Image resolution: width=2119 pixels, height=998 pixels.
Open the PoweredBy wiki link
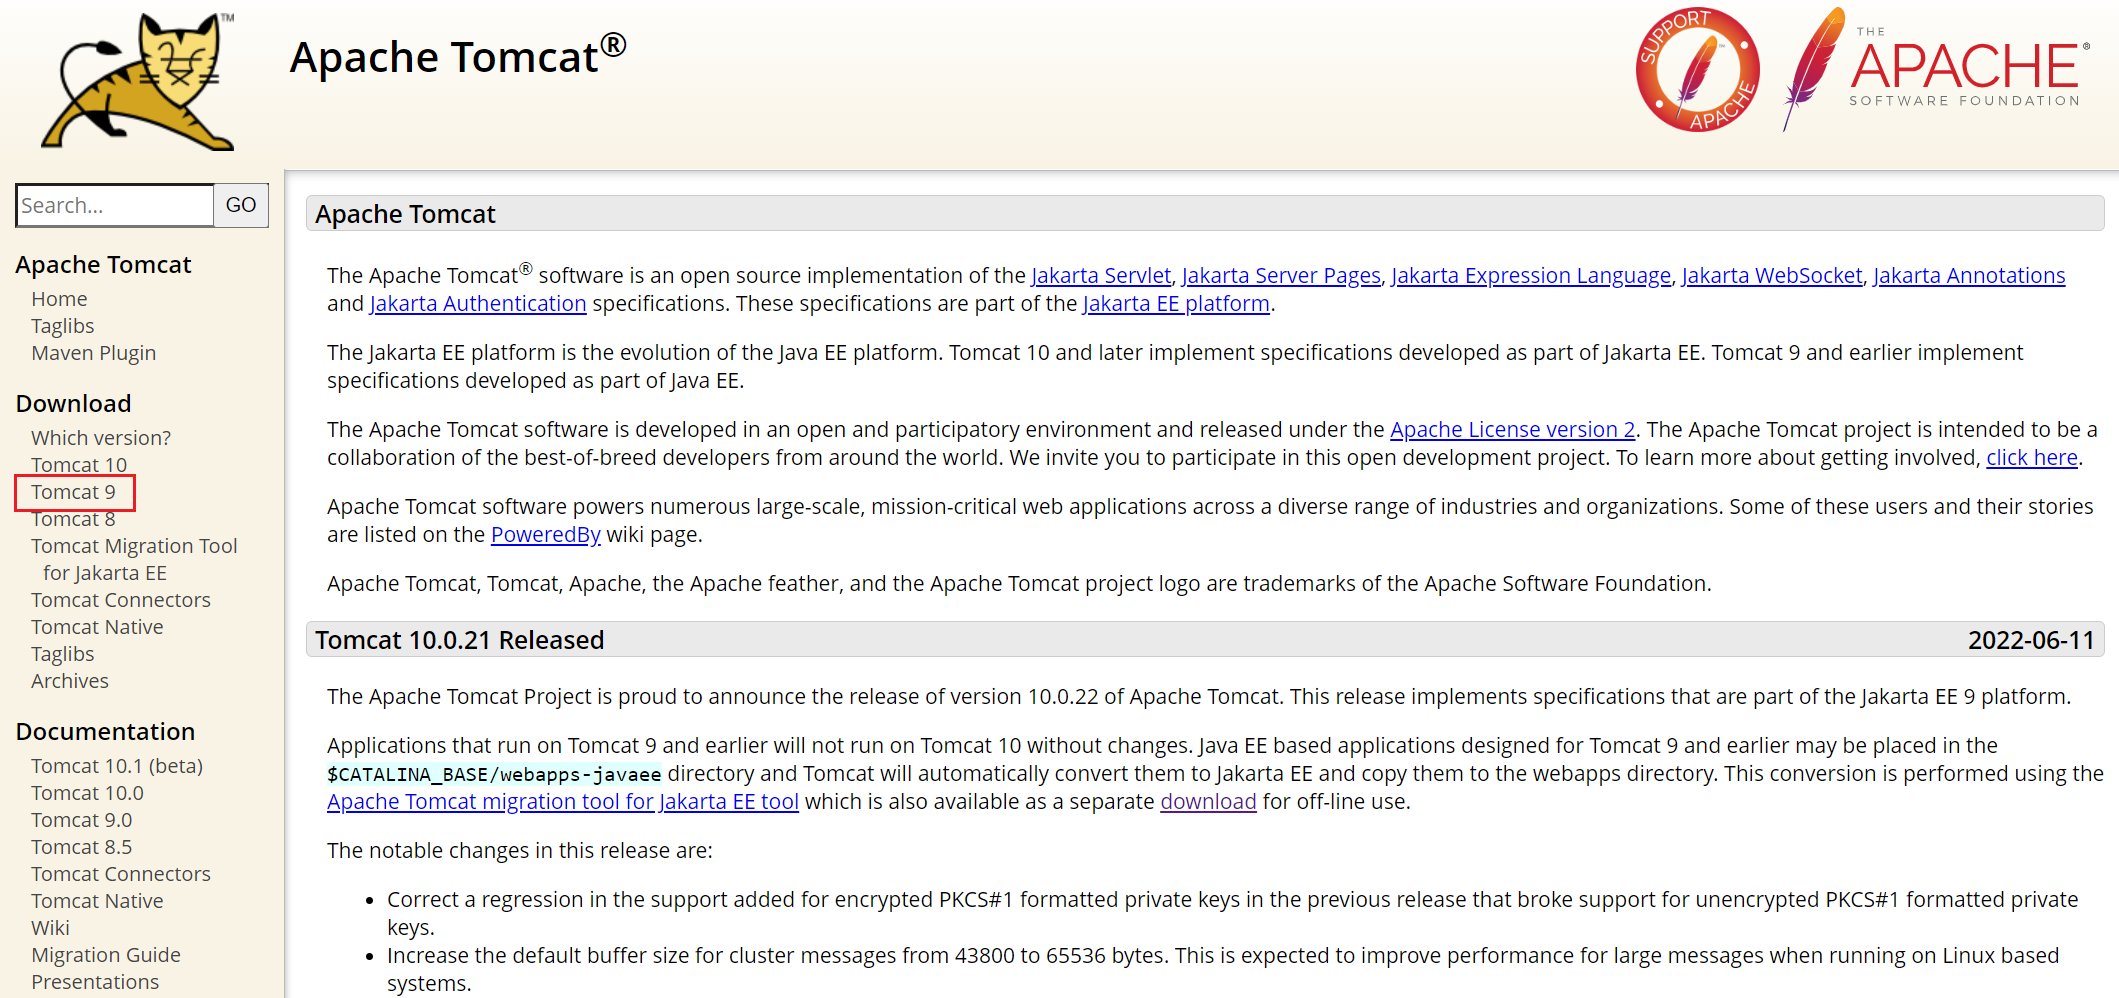[546, 535]
